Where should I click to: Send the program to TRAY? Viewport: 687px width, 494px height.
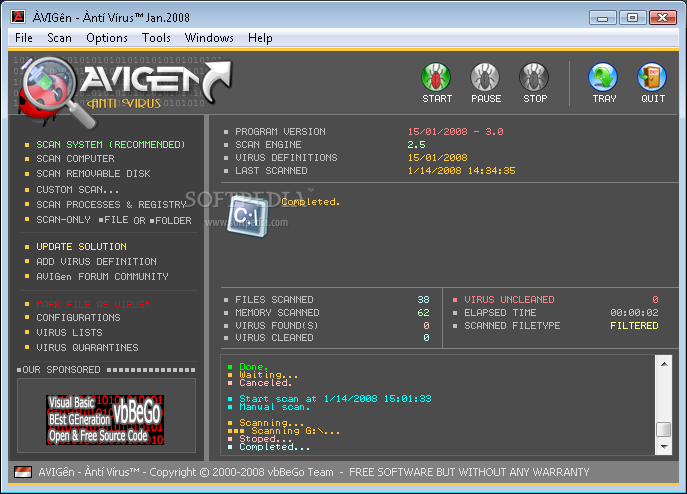point(603,77)
